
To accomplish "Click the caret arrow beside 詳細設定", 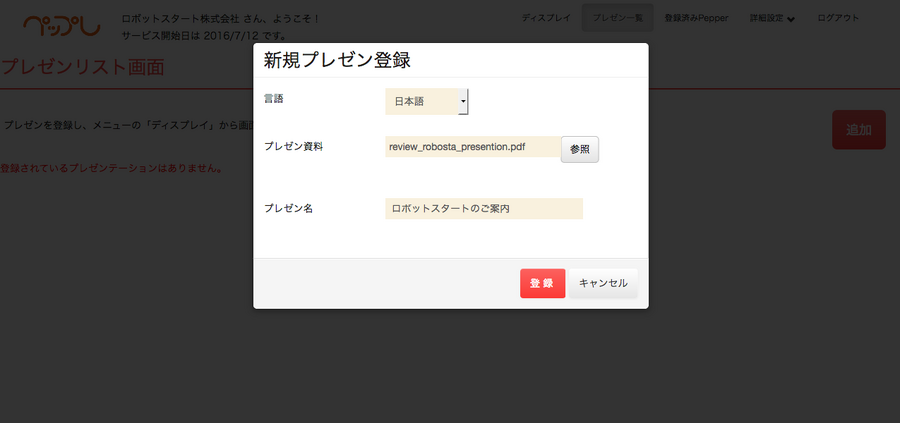I will click(791, 19).
